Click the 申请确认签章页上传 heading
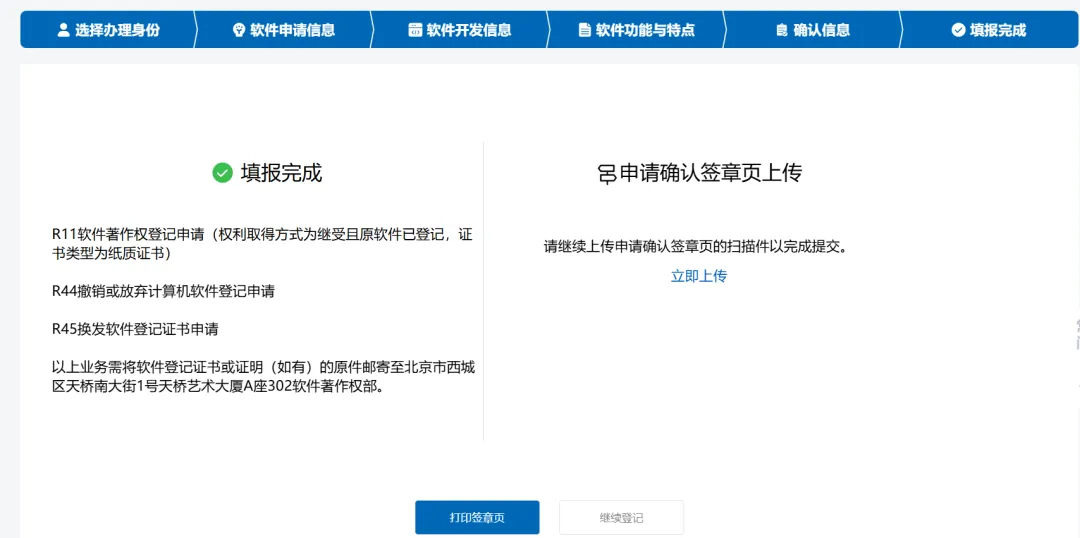This screenshot has width=1080, height=538. click(x=711, y=173)
